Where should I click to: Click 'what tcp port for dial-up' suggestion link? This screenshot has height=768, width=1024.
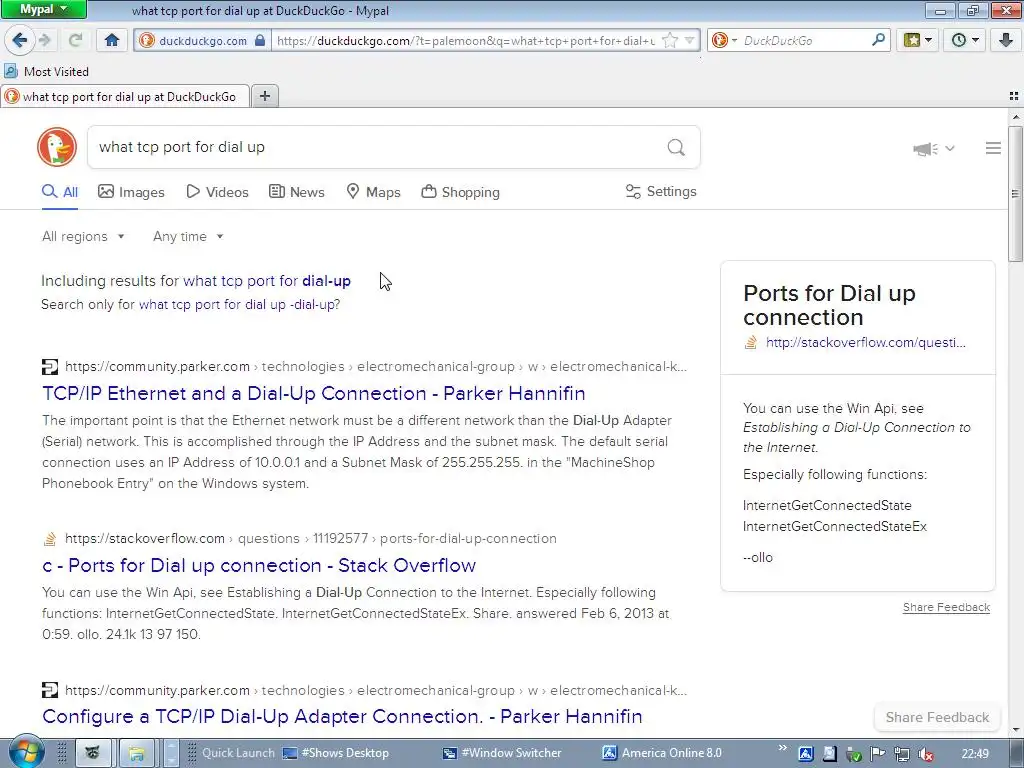pyautogui.click(x=266, y=281)
